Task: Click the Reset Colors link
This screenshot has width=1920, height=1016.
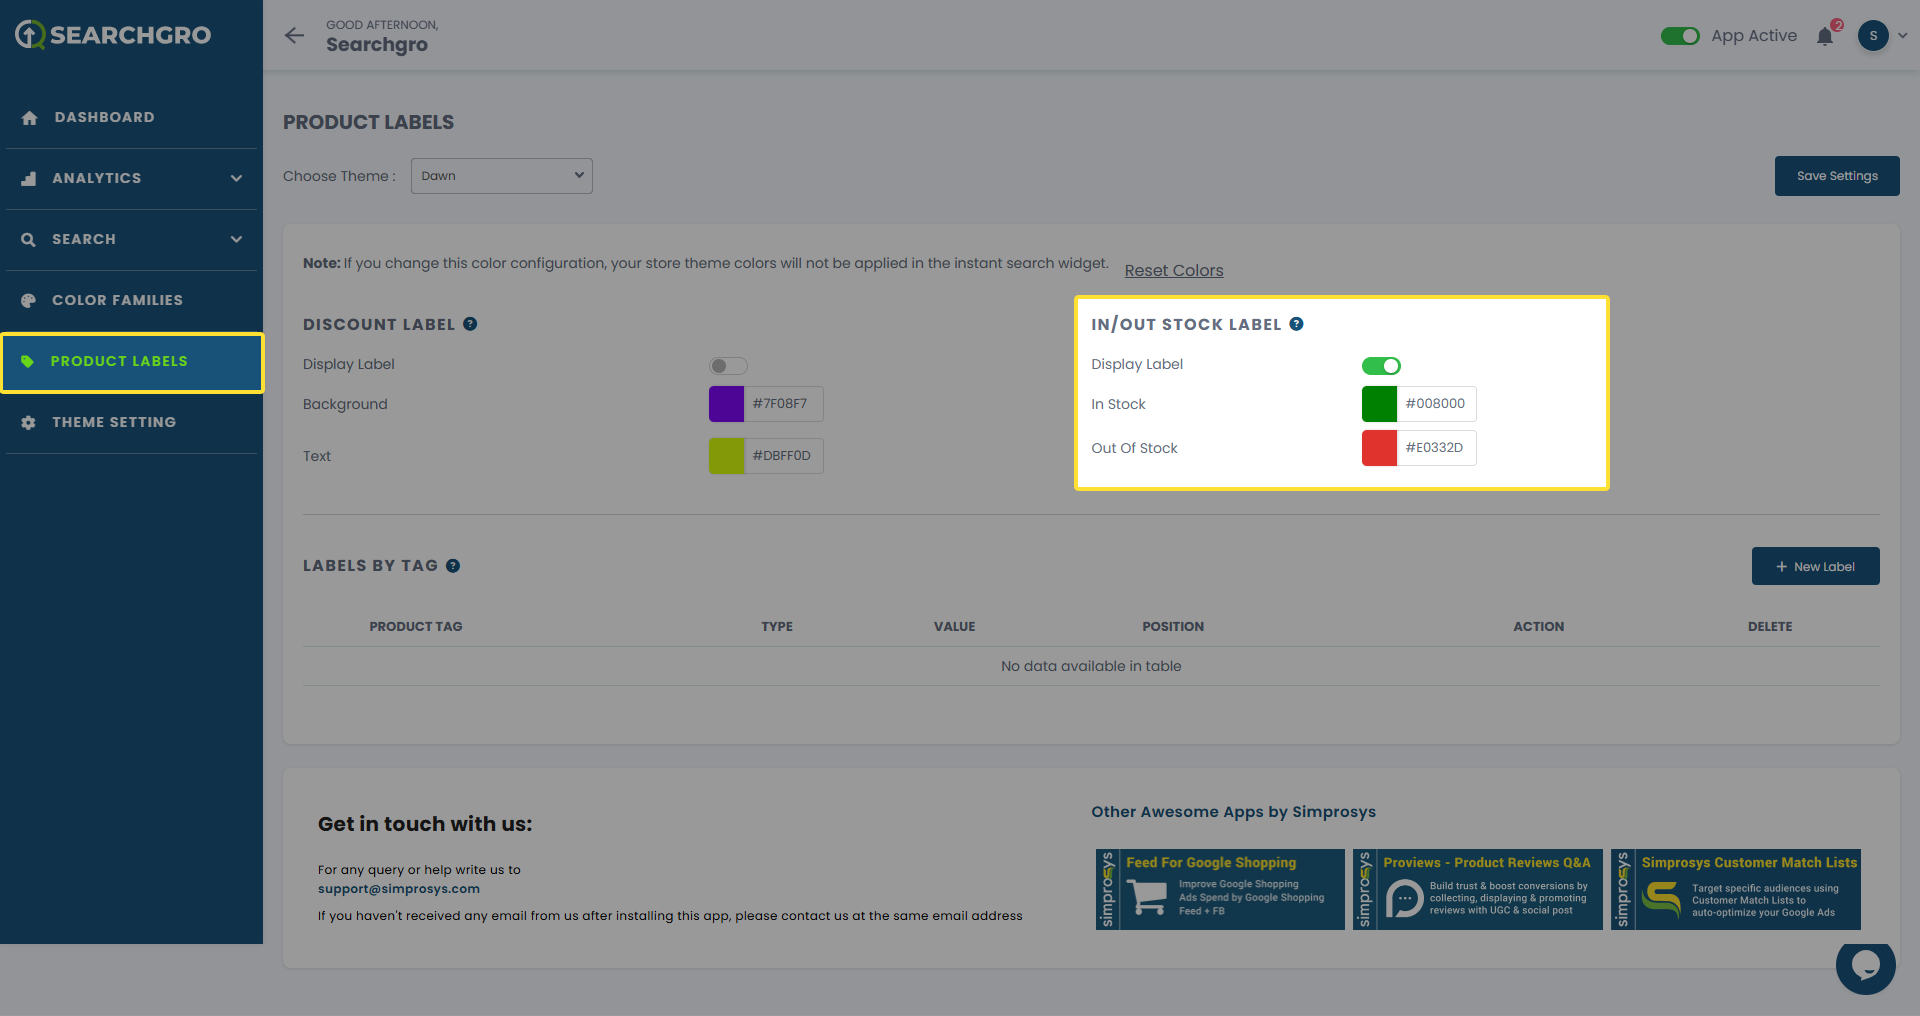Action: pos(1173,270)
